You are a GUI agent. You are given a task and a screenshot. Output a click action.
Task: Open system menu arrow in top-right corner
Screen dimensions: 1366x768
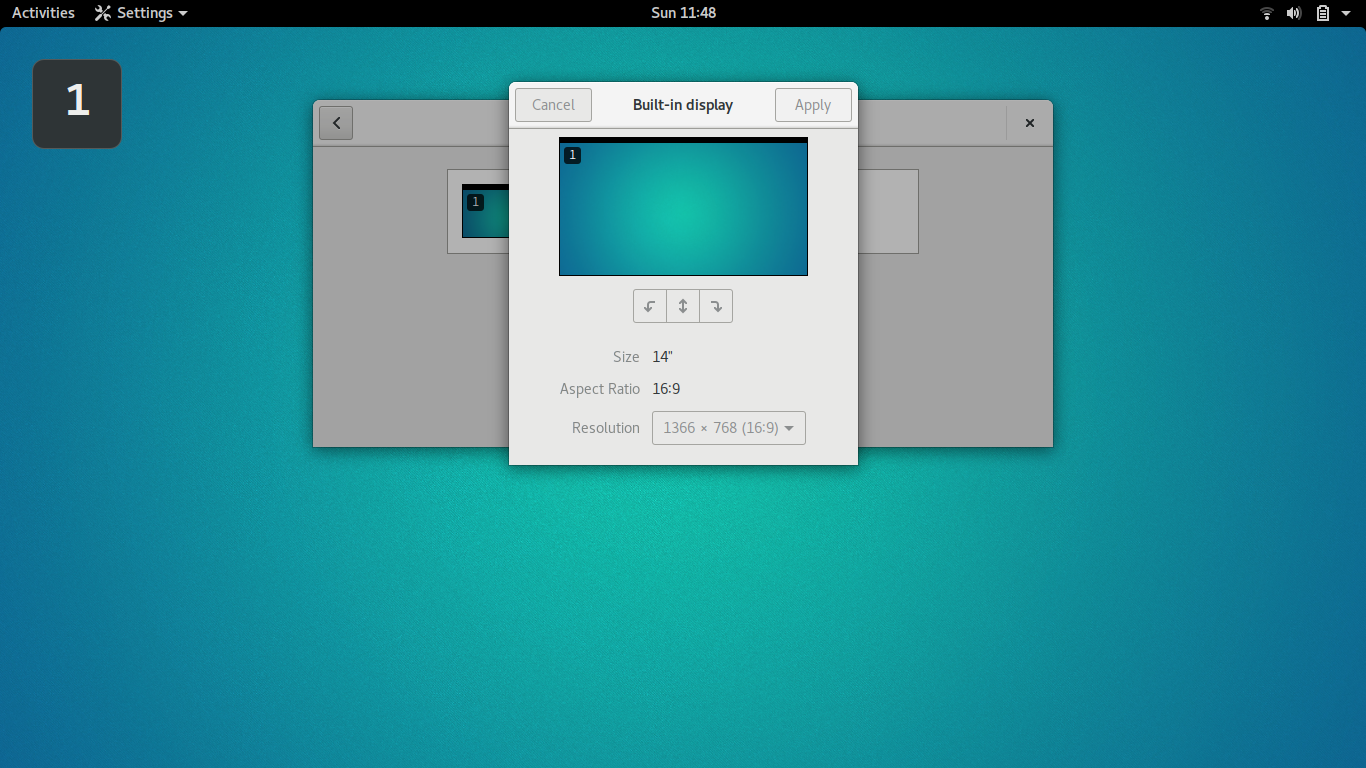tap(1346, 13)
